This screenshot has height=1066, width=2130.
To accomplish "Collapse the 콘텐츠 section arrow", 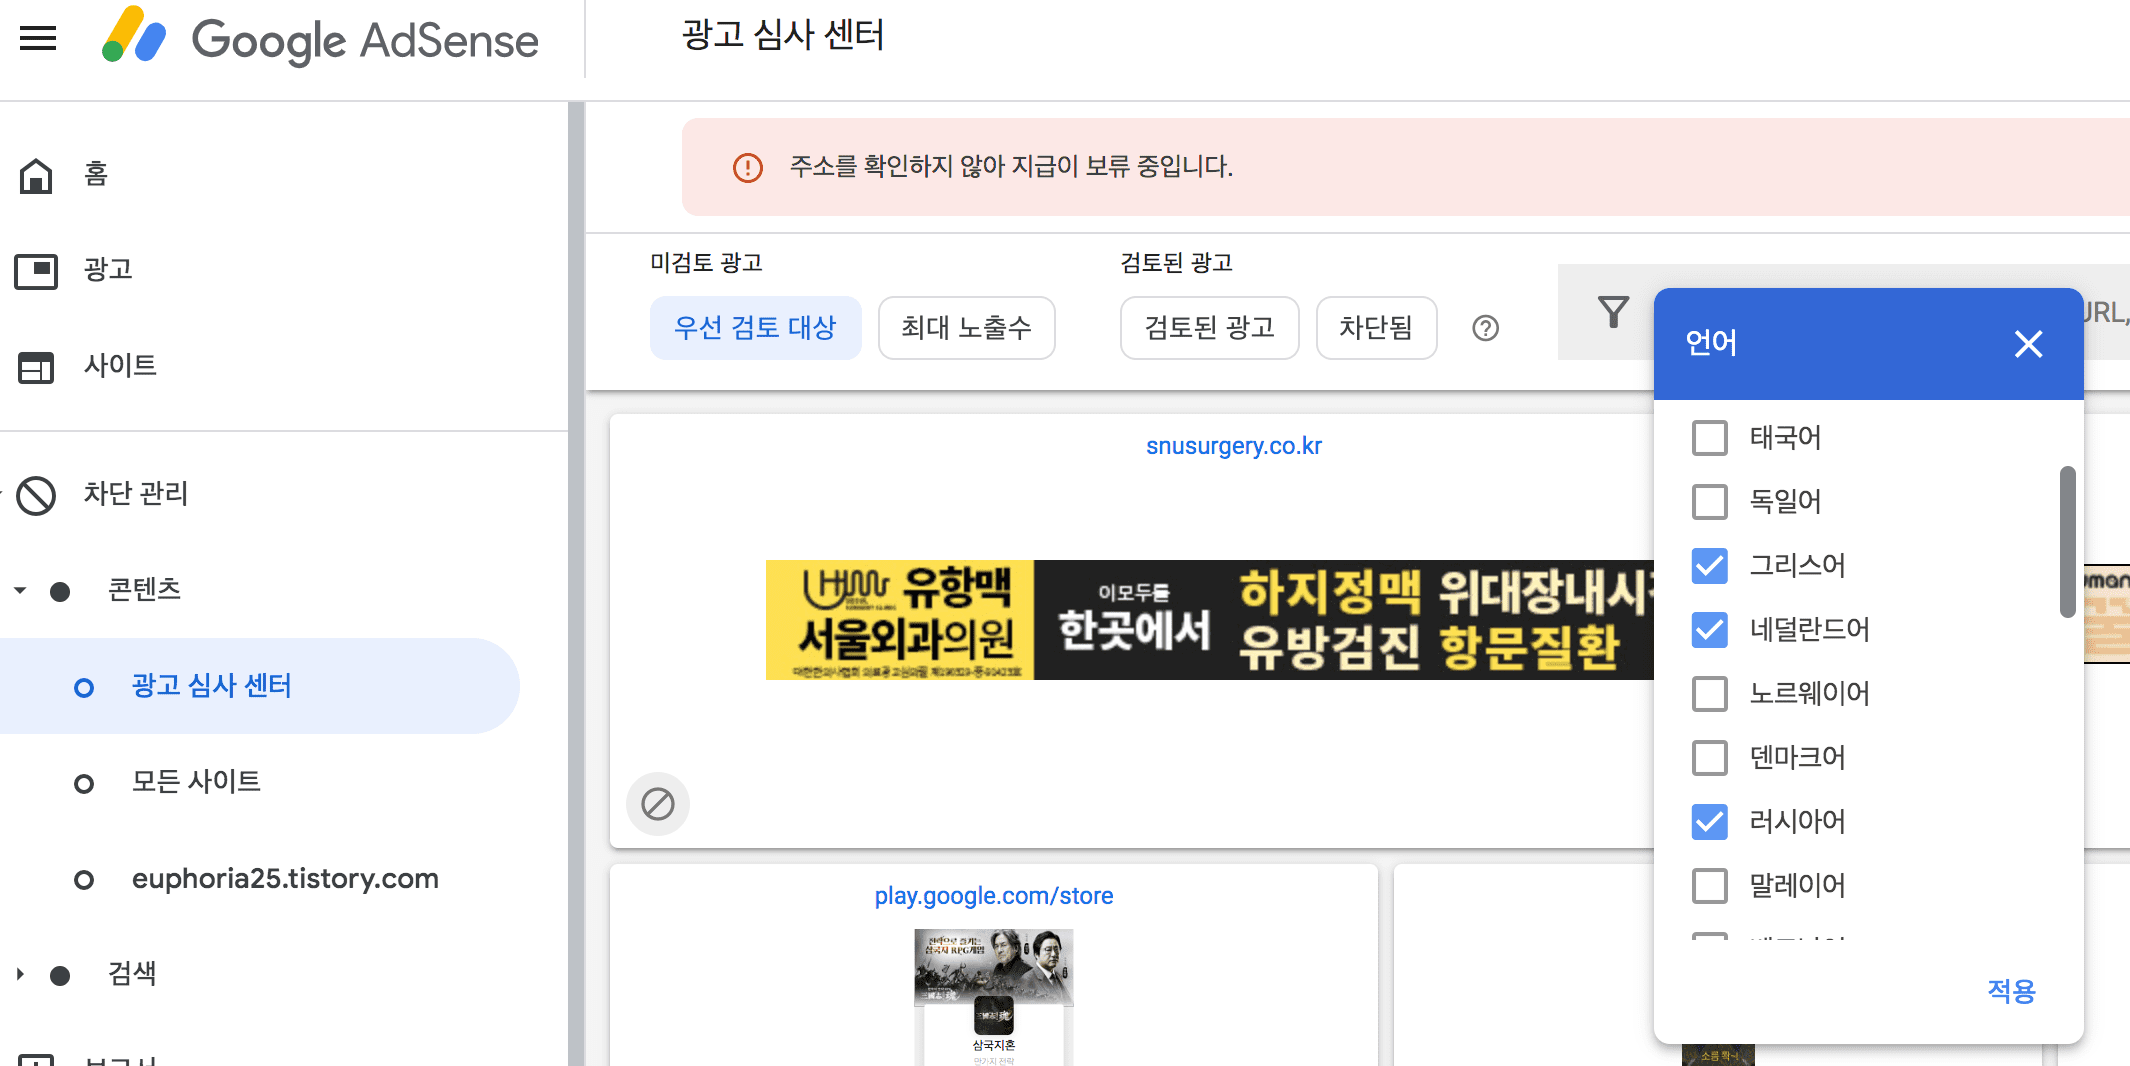I will coord(20,590).
